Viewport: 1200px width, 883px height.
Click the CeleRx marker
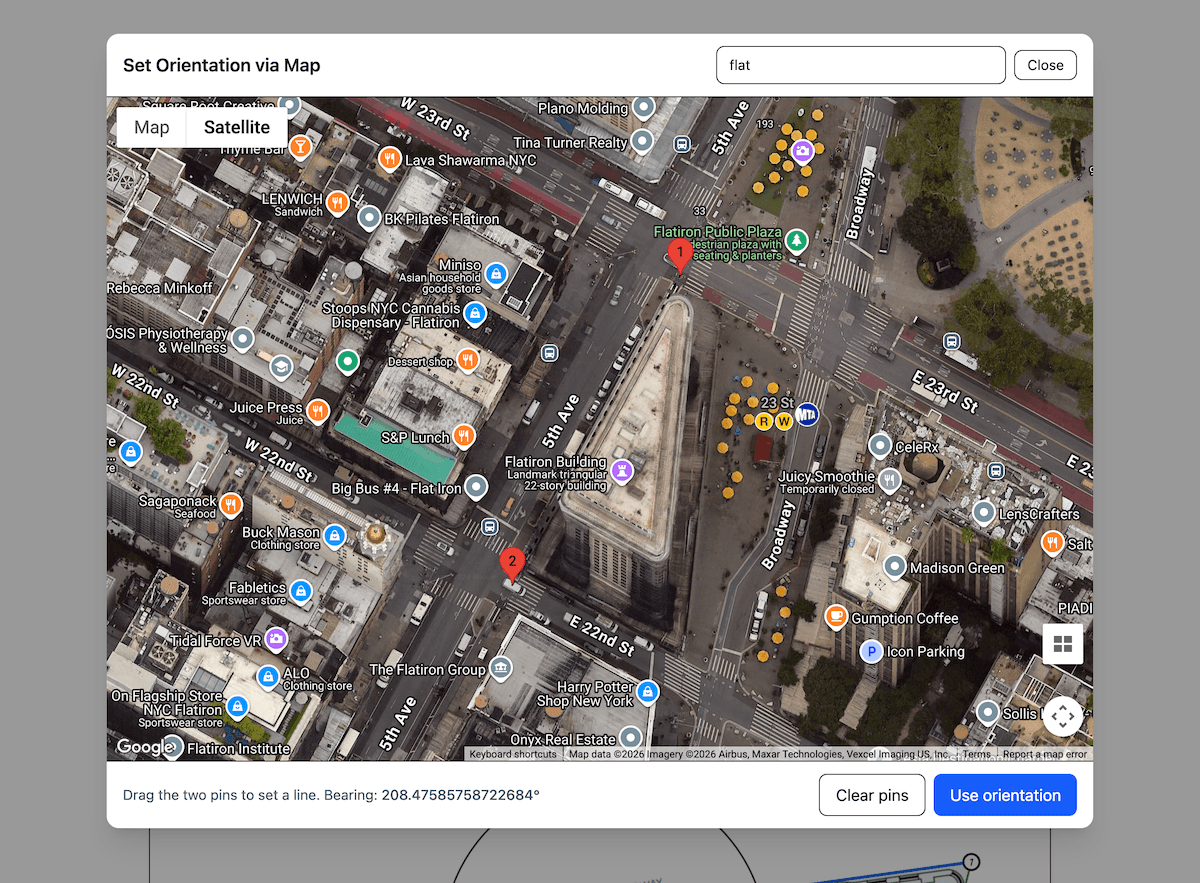point(880,445)
